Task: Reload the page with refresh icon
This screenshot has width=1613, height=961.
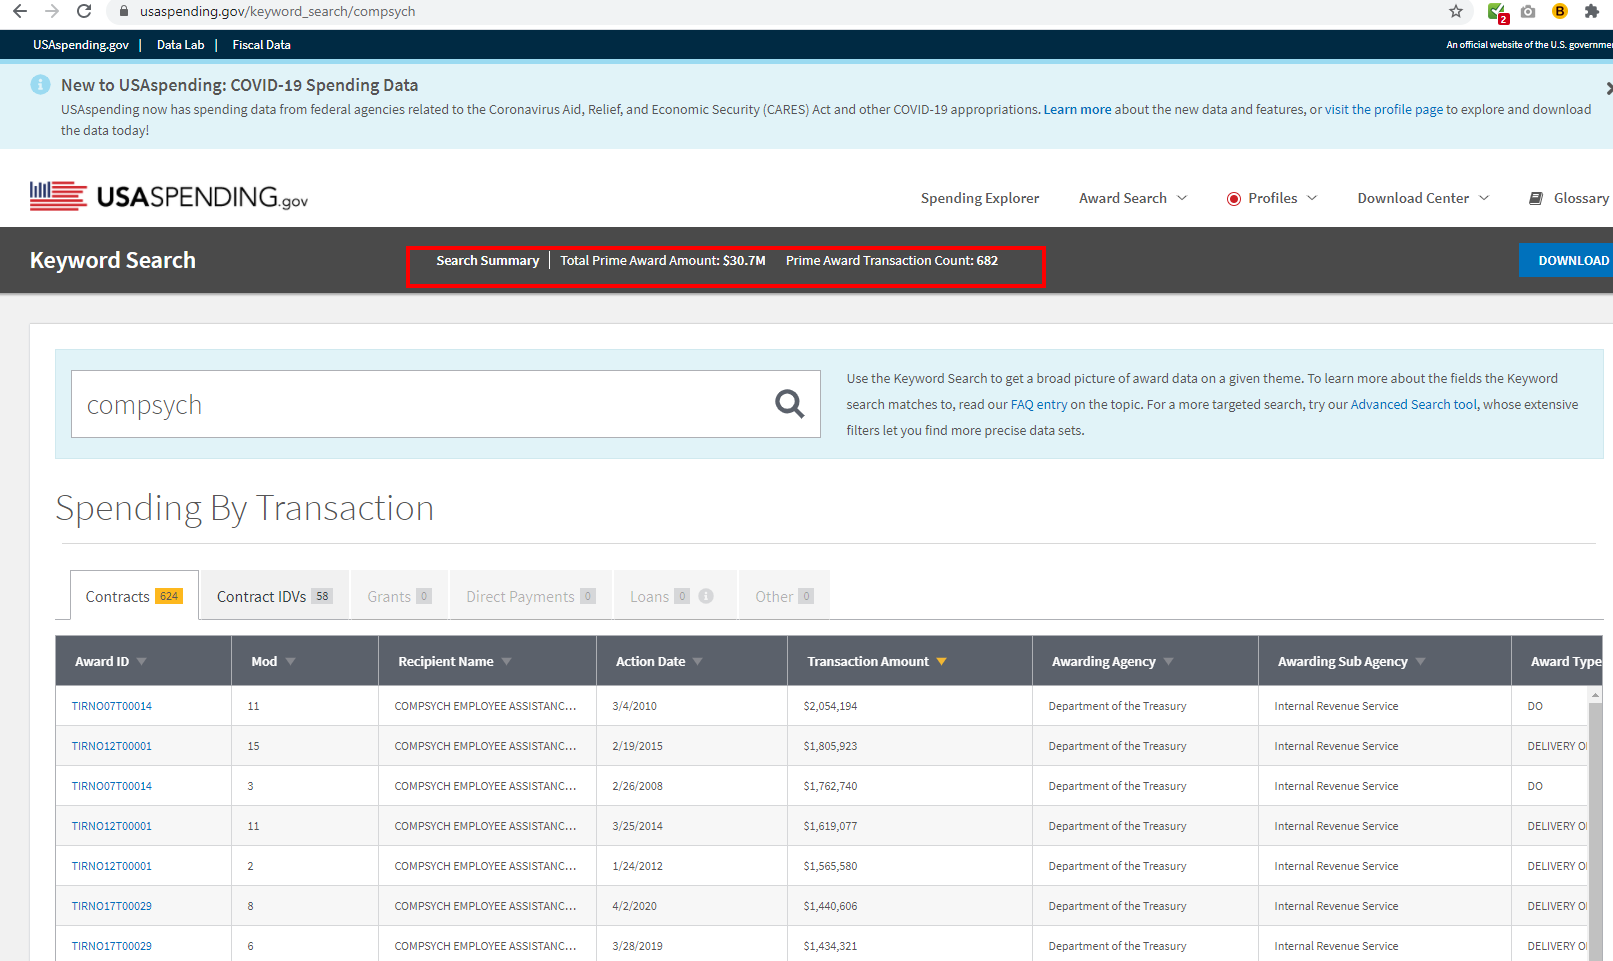Action: tap(84, 12)
